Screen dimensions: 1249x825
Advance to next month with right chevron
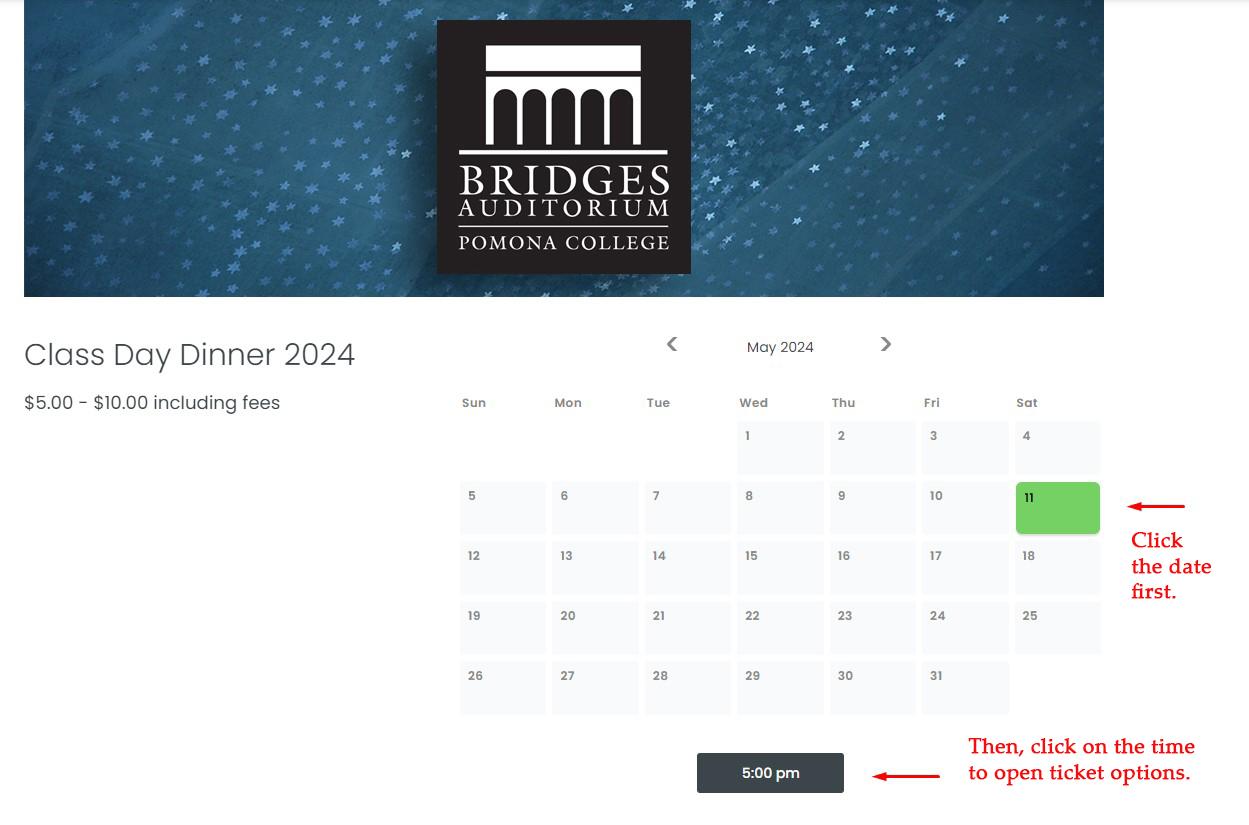(x=886, y=344)
